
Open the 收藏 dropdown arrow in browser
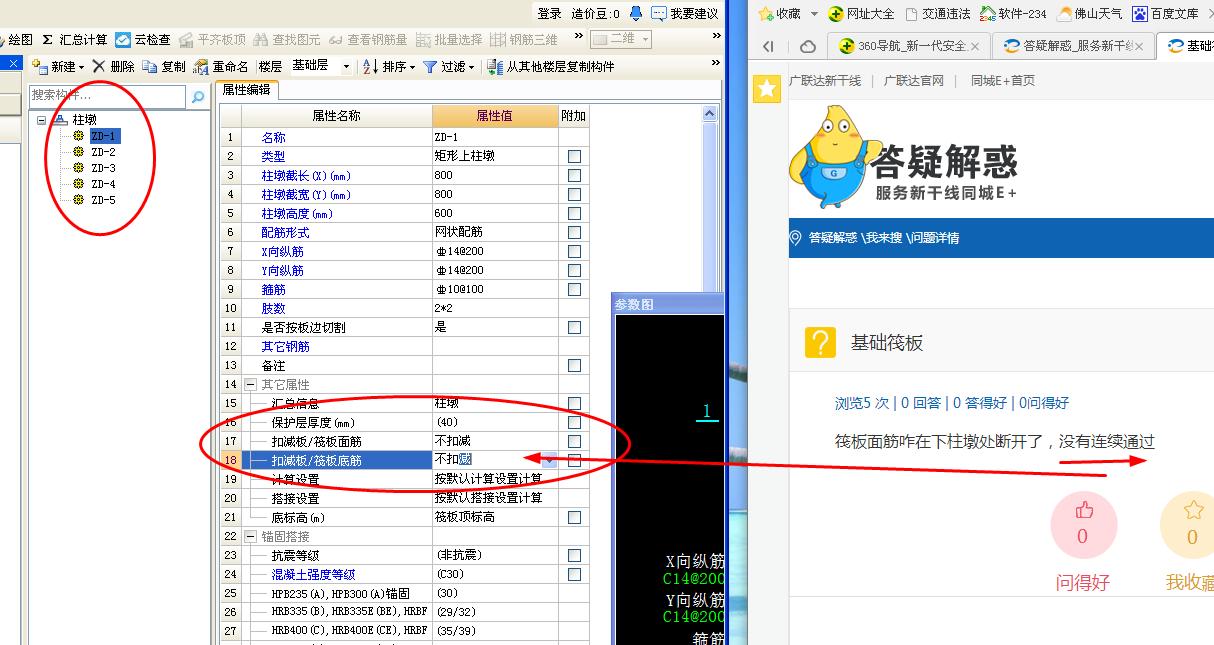(x=814, y=14)
